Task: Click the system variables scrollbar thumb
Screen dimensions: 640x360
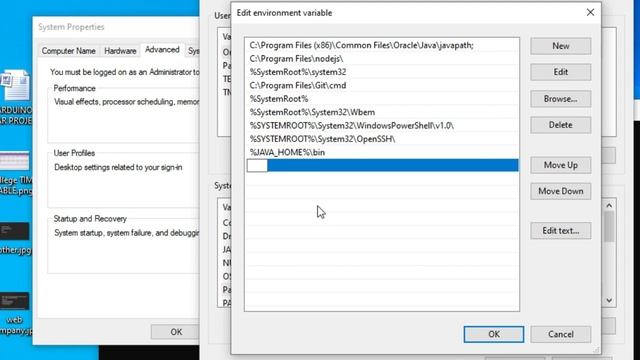Action: (609, 227)
